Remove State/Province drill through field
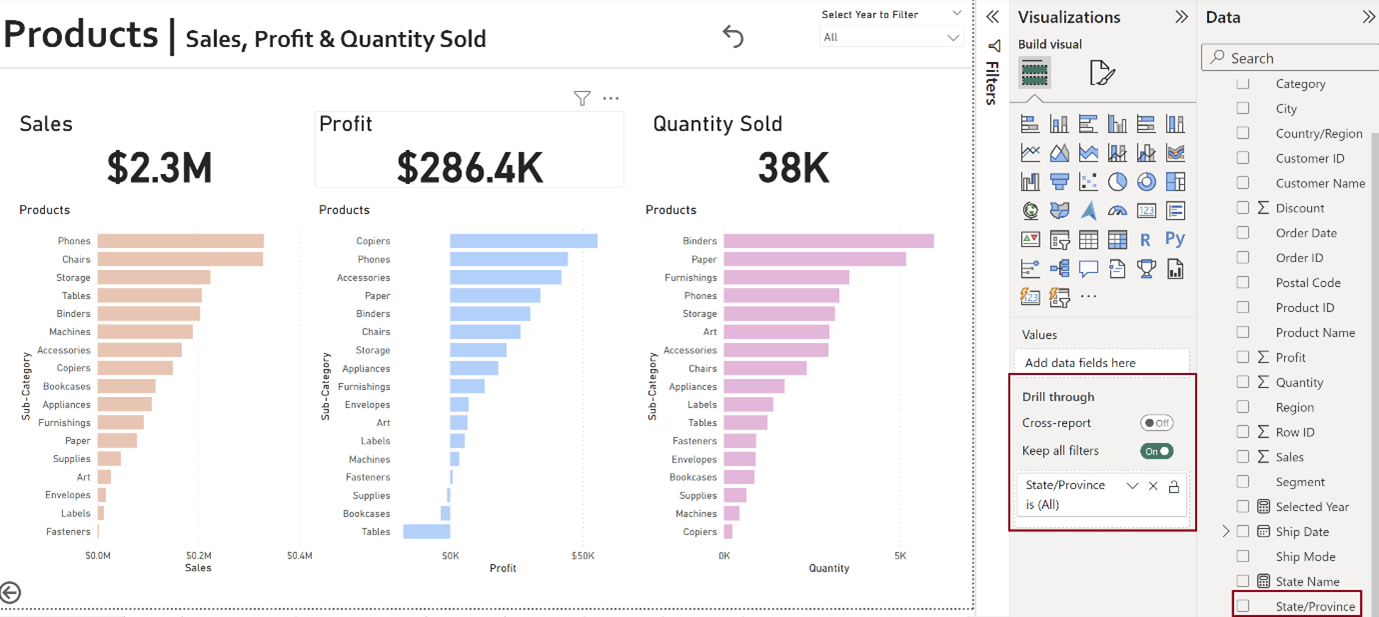1379x617 pixels. point(1153,486)
